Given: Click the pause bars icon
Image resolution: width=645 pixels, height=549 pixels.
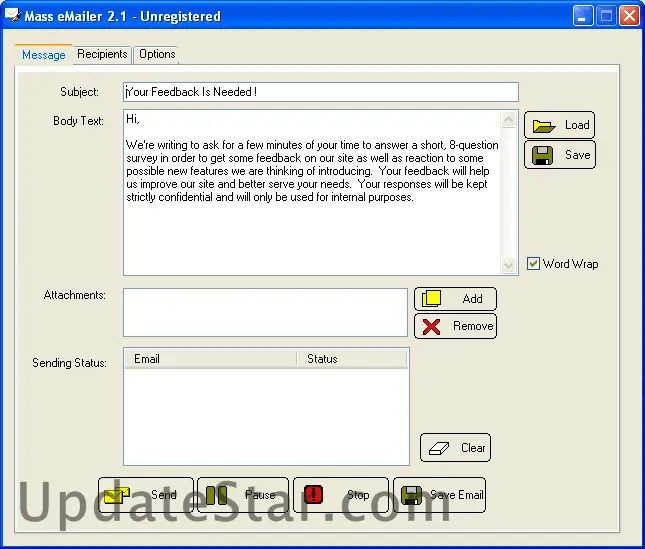Looking at the screenshot, I should tap(216, 495).
